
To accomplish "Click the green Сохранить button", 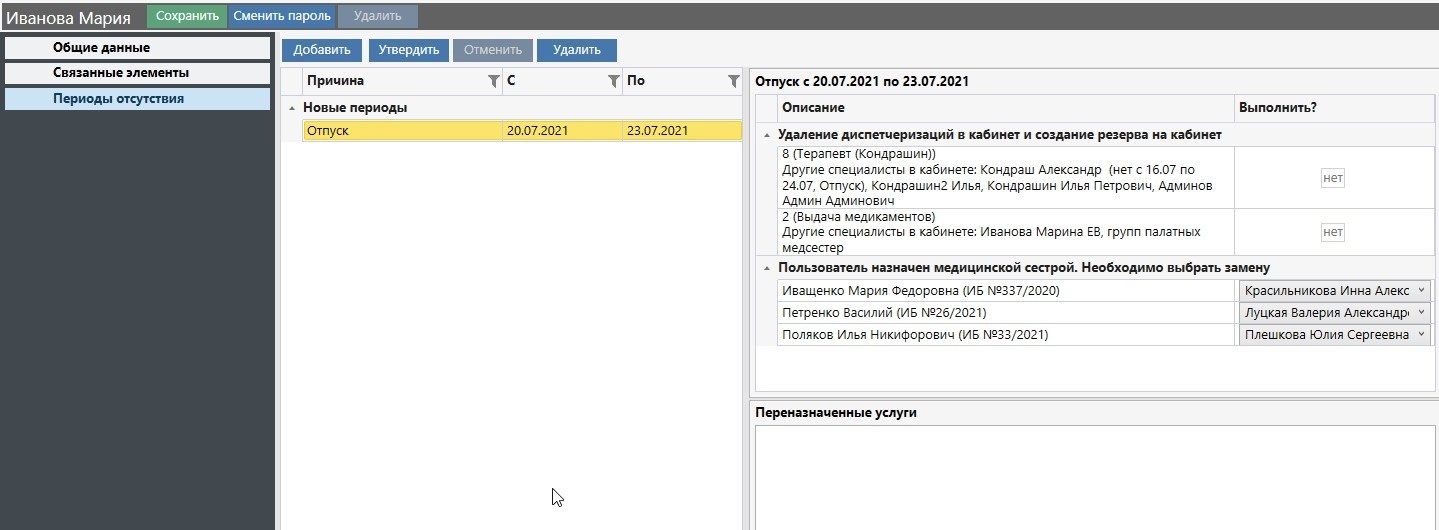I will 187,16.
